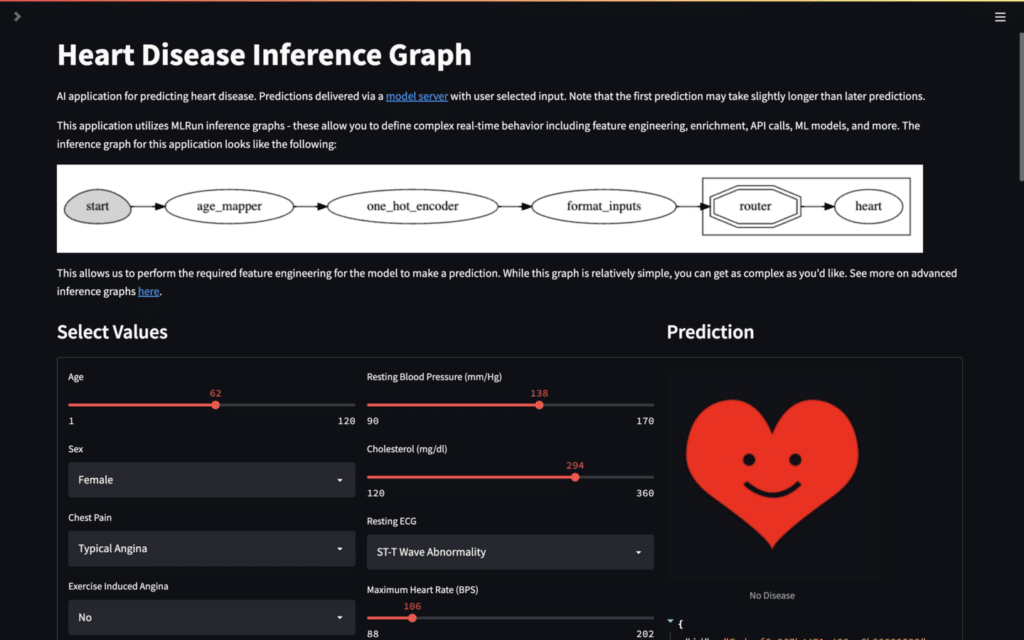1024x640 pixels.
Task: Click Resting Blood Pressure slider handle
Action: pyautogui.click(x=539, y=406)
